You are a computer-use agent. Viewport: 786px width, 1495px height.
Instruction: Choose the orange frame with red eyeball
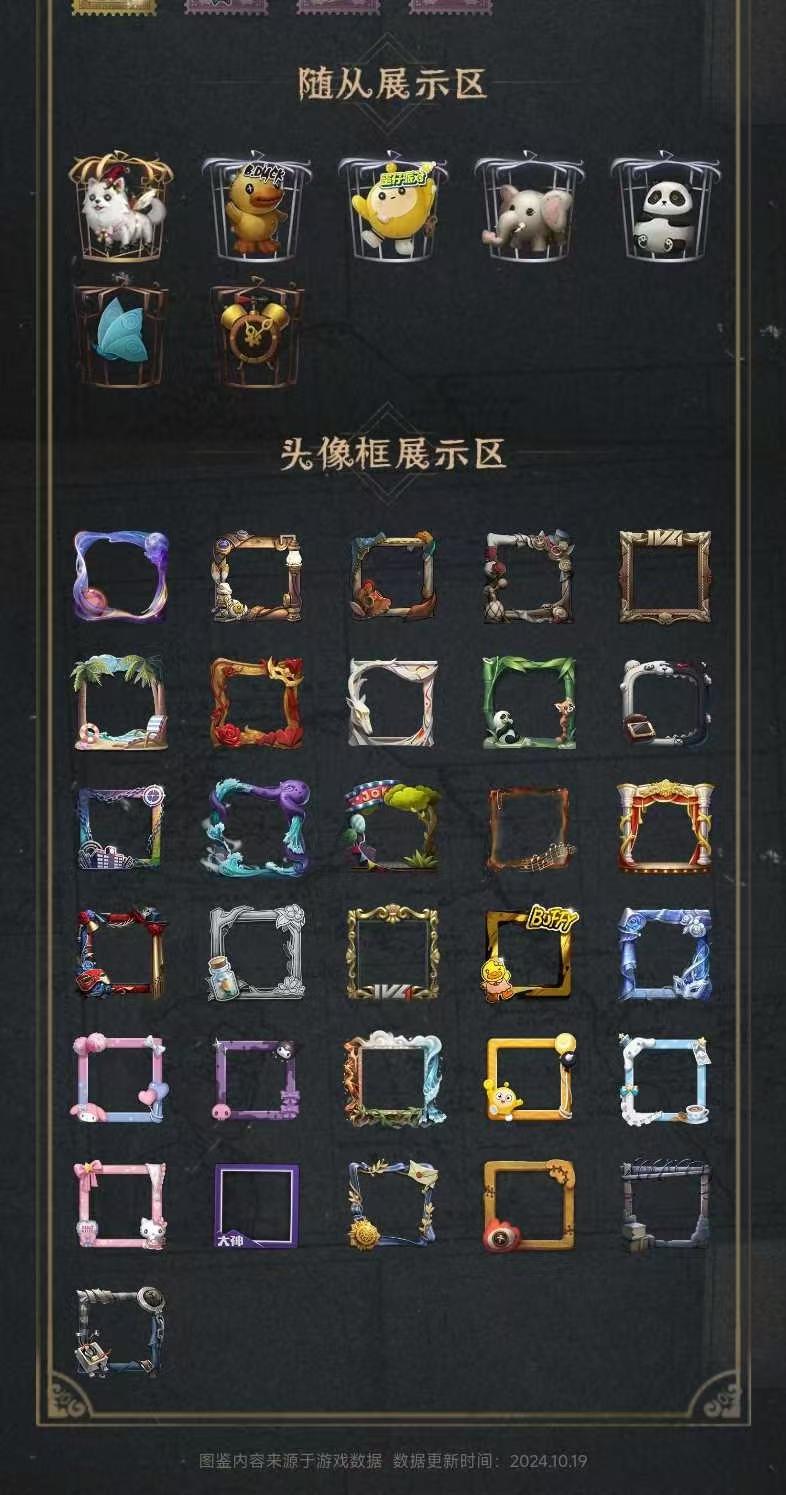click(529, 1205)
